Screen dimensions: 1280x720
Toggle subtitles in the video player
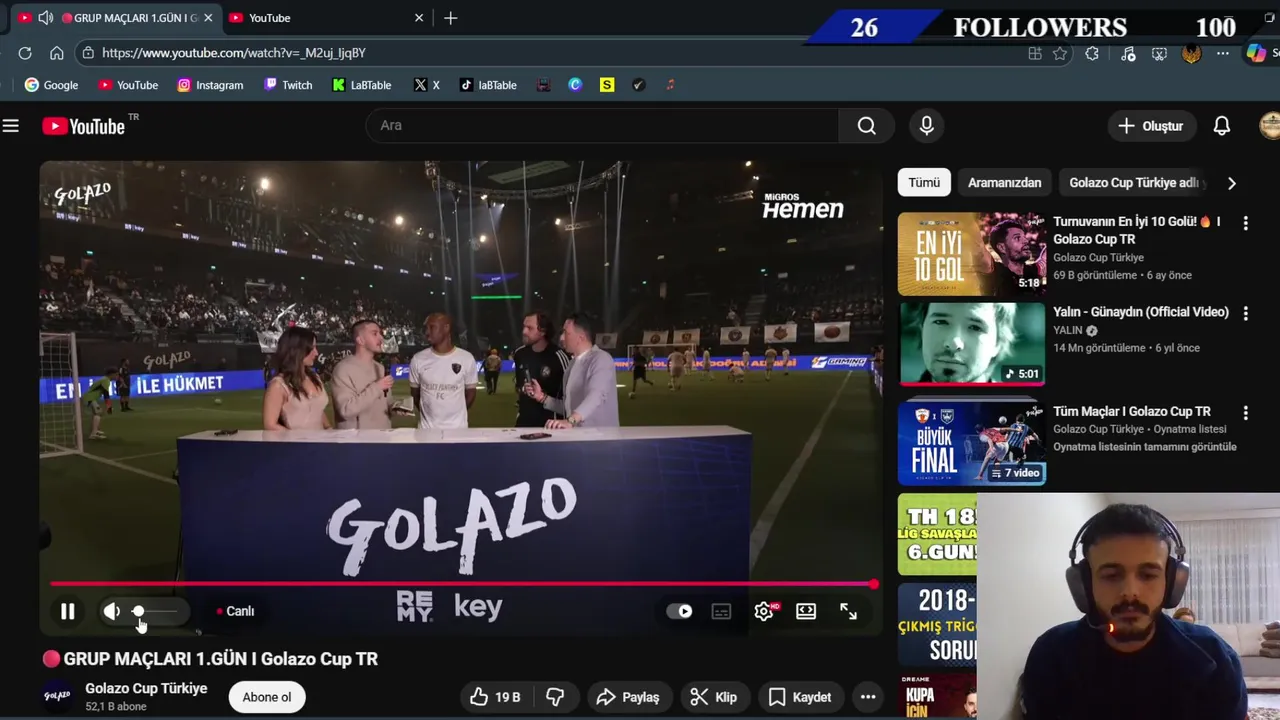(721, 611)
